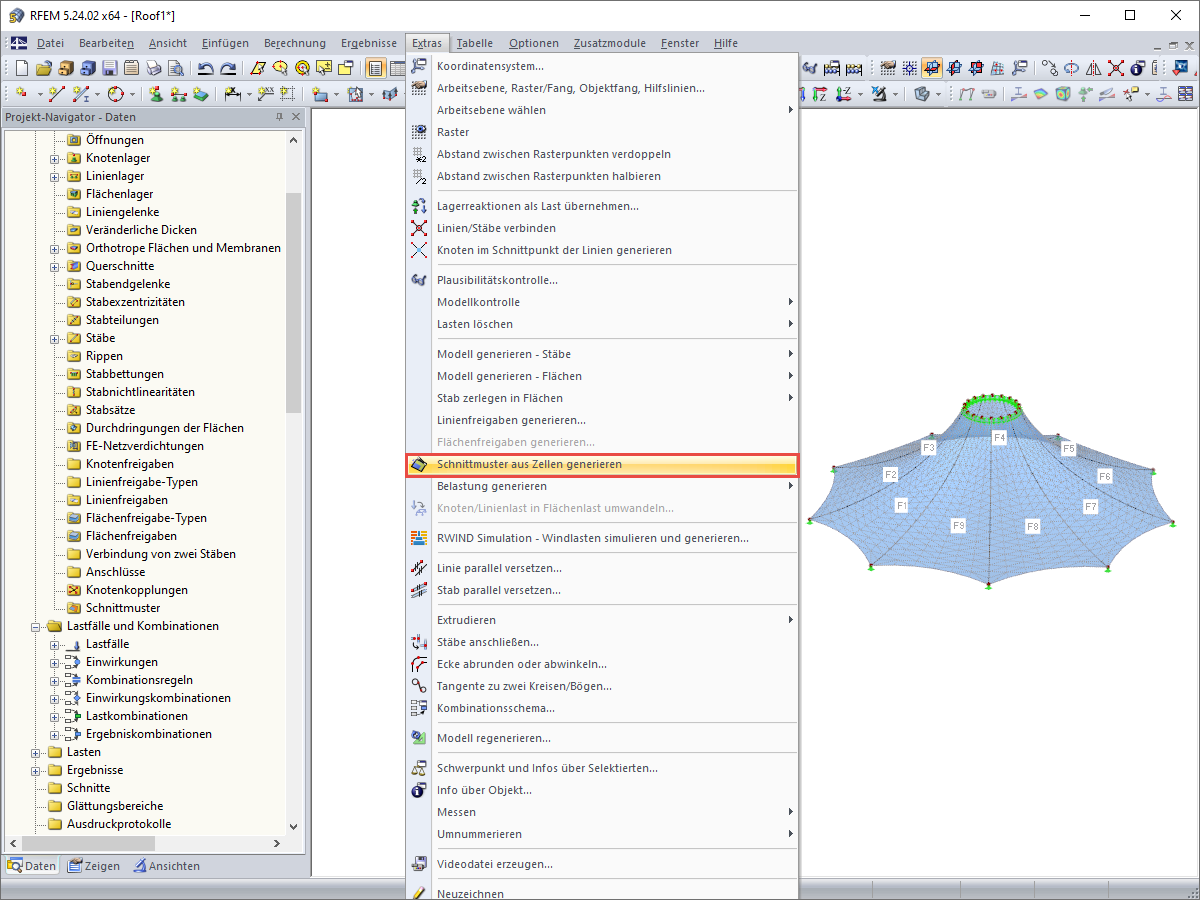Click the solid rendering display icon
This screenshot has height=900, width=1200.
pos(921,93)
